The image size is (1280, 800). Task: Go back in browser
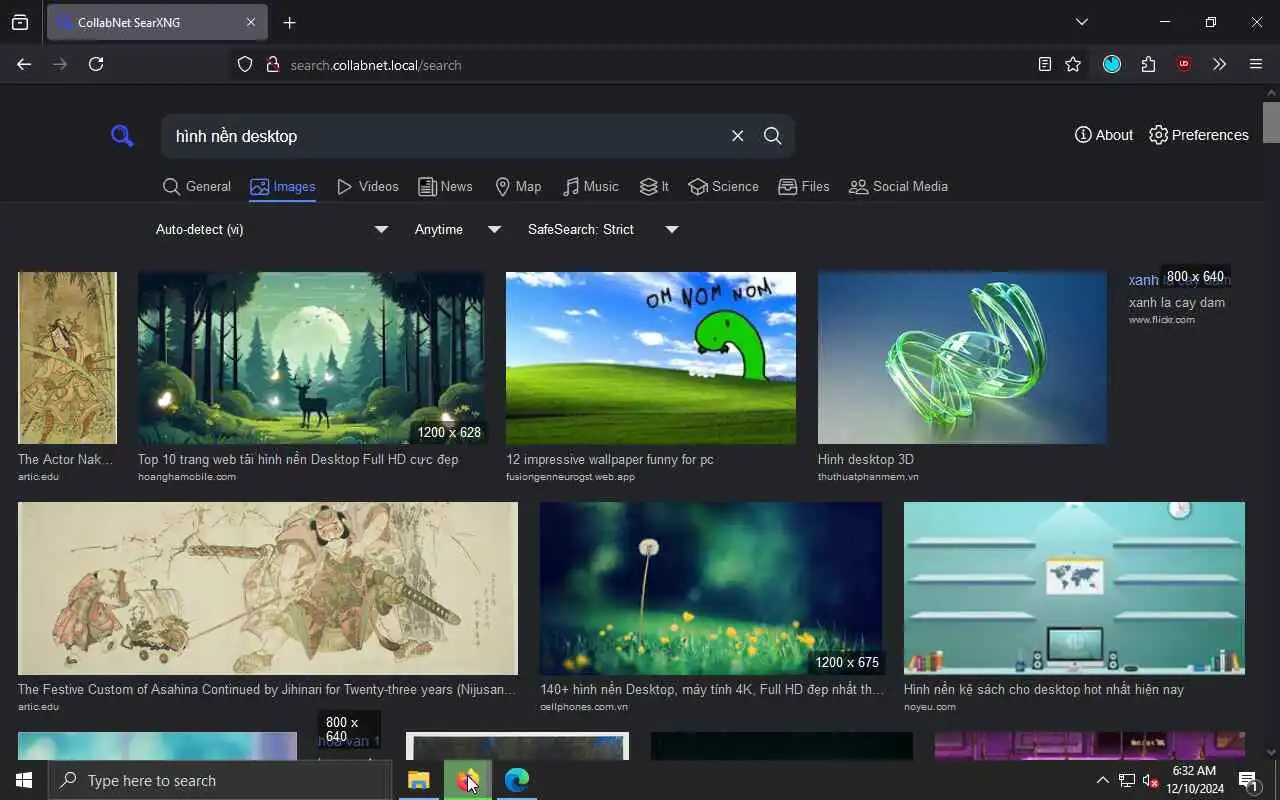pyautogui.click(x=24, y=64)
